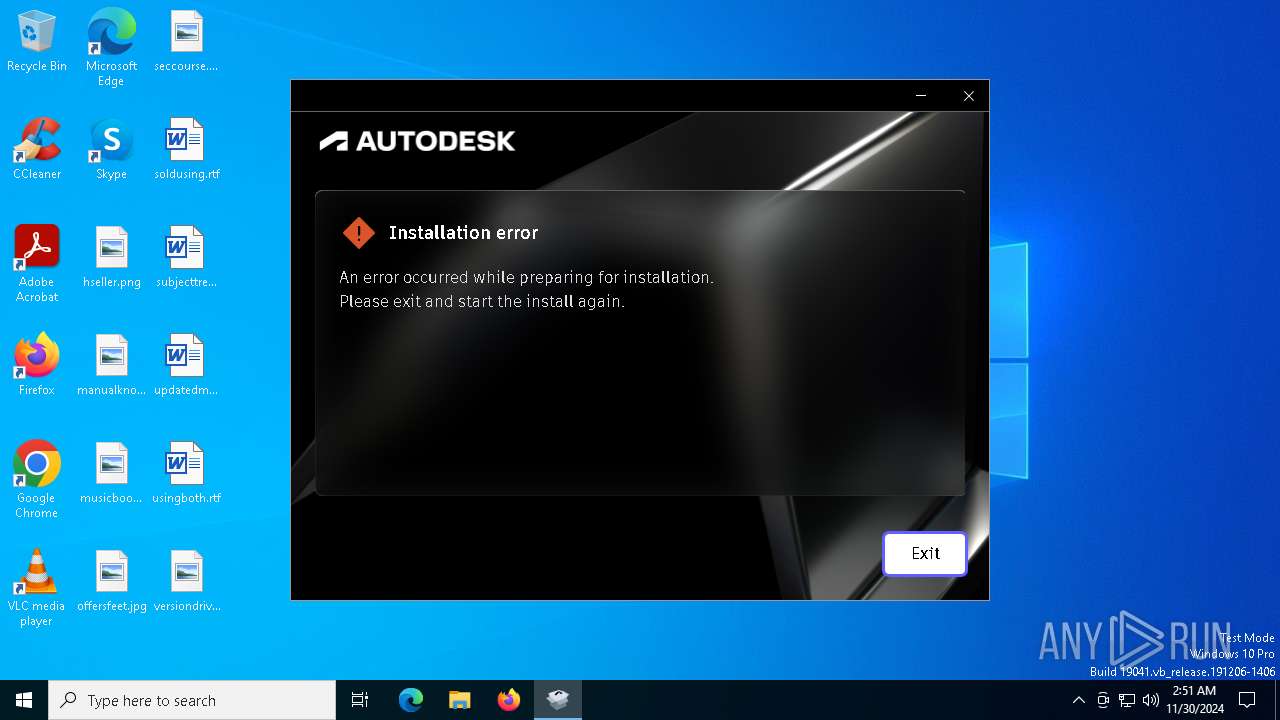Image resolution: width=1280 pixels, height=720 pixels.
Task: Open File Explorer from the taskbar
Action: pyautogui.click(x=459, y=700)
